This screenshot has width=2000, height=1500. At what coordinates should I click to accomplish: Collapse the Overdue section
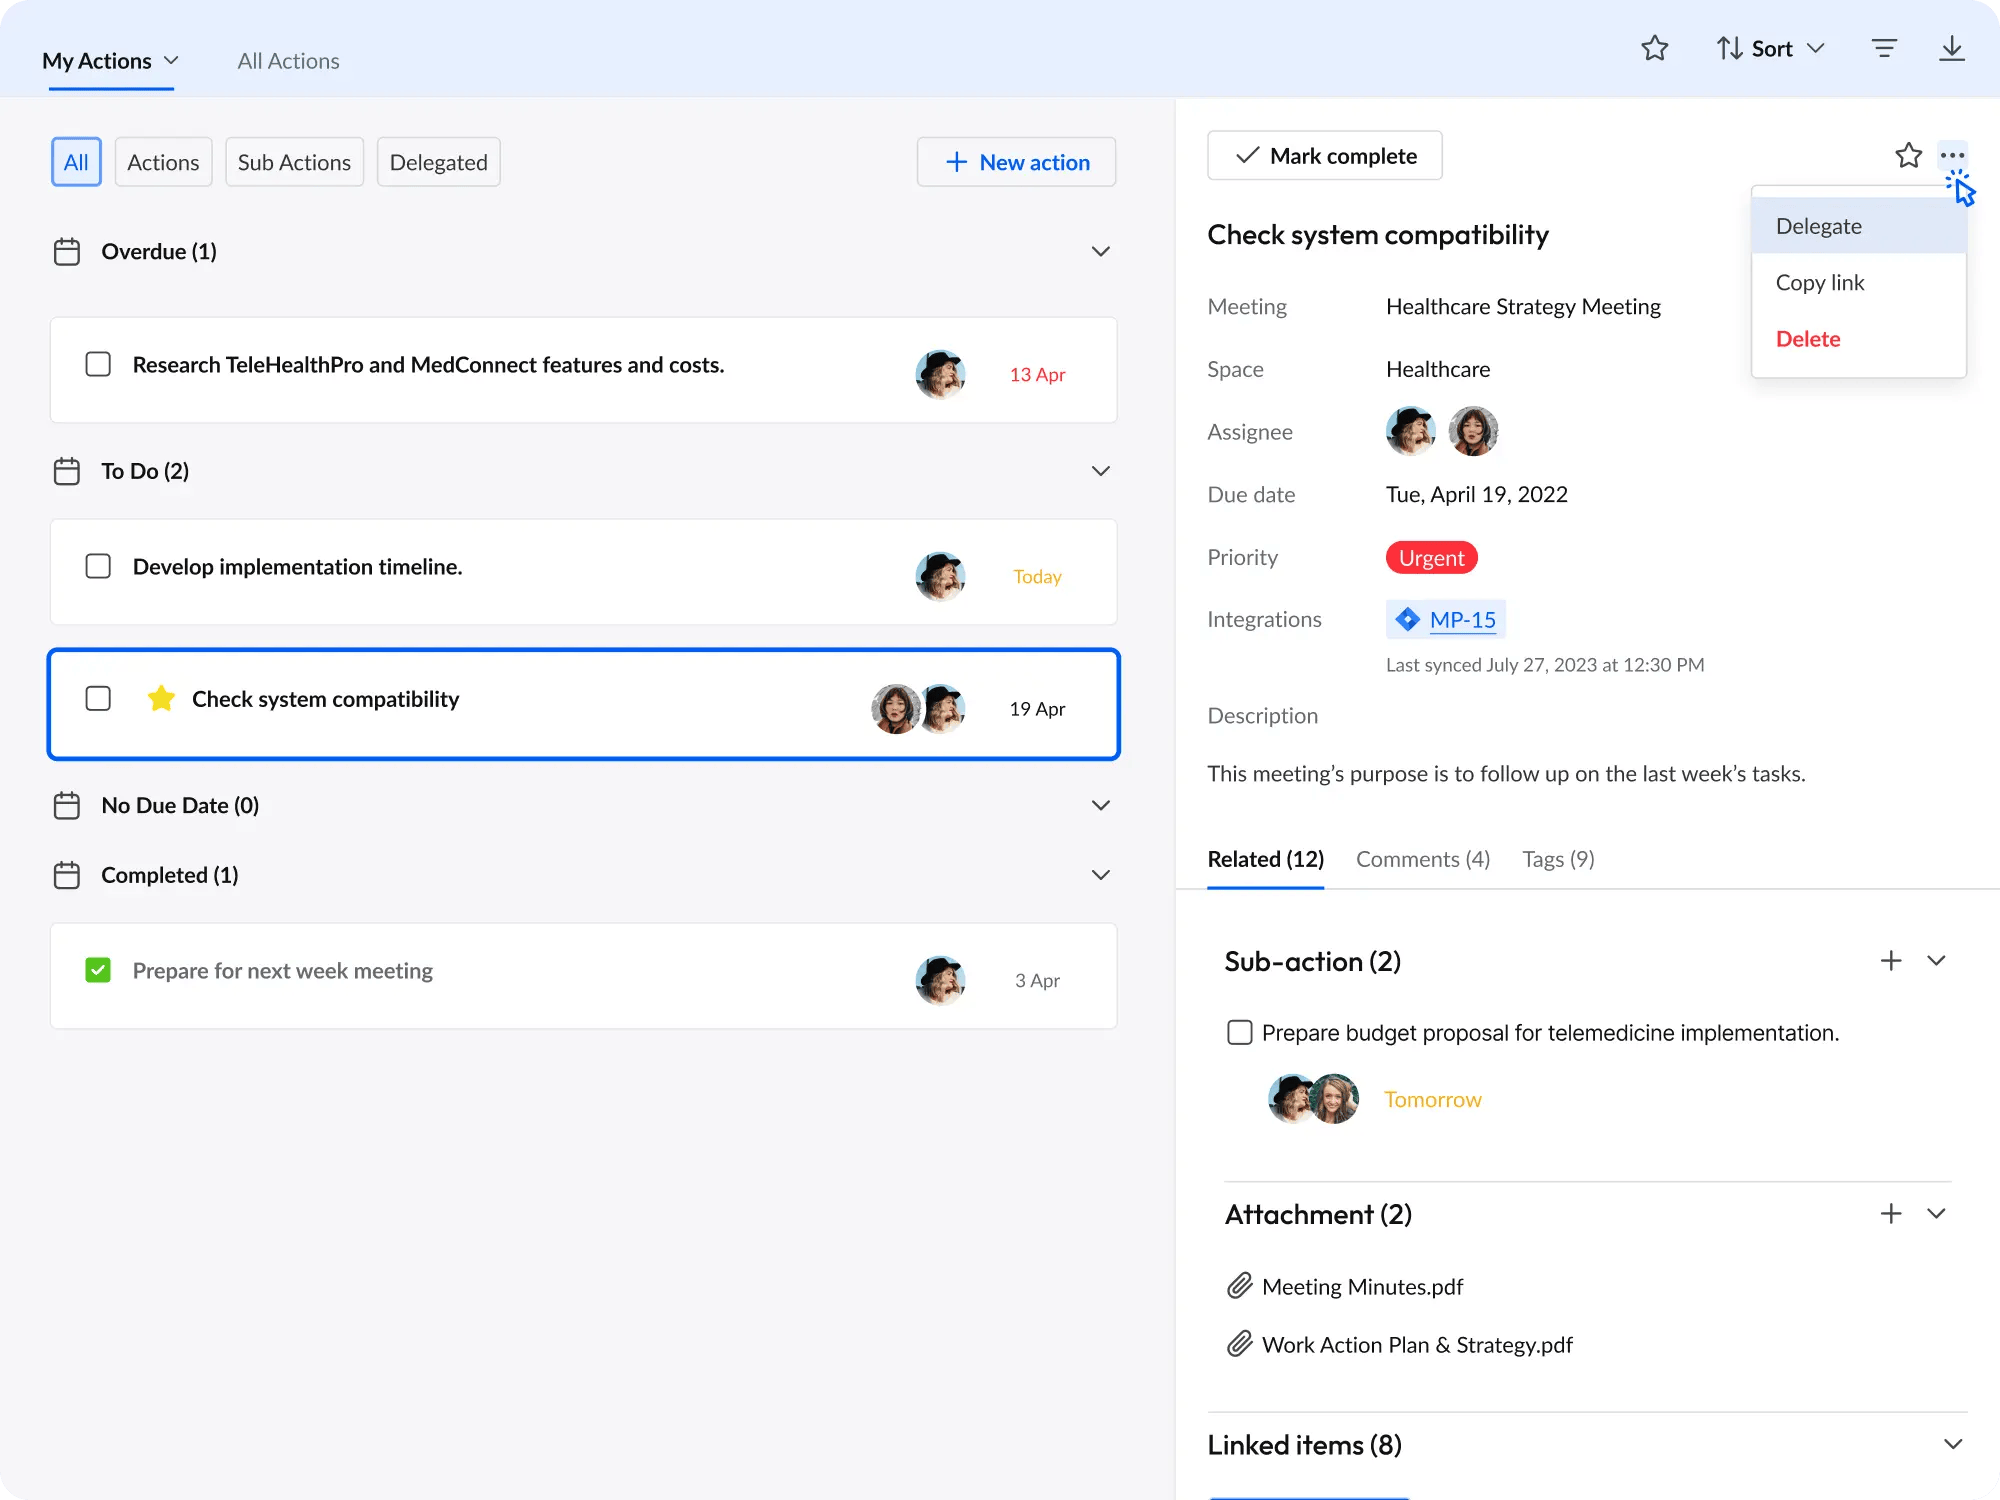(x=1101, y=251)
